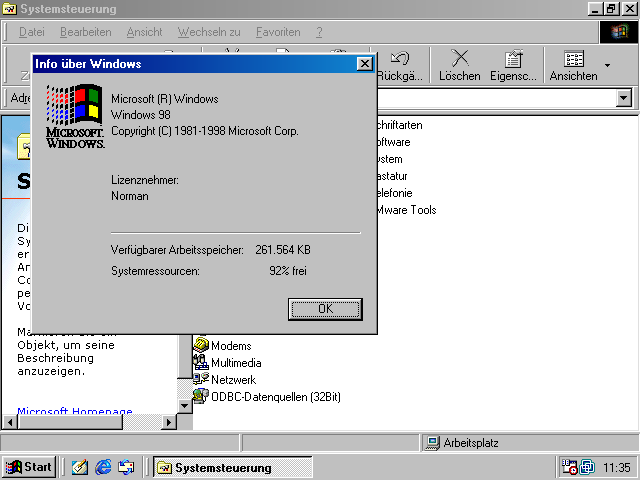Open the Datei menu
Screen dimensions: 640x480
click(32, 32)
